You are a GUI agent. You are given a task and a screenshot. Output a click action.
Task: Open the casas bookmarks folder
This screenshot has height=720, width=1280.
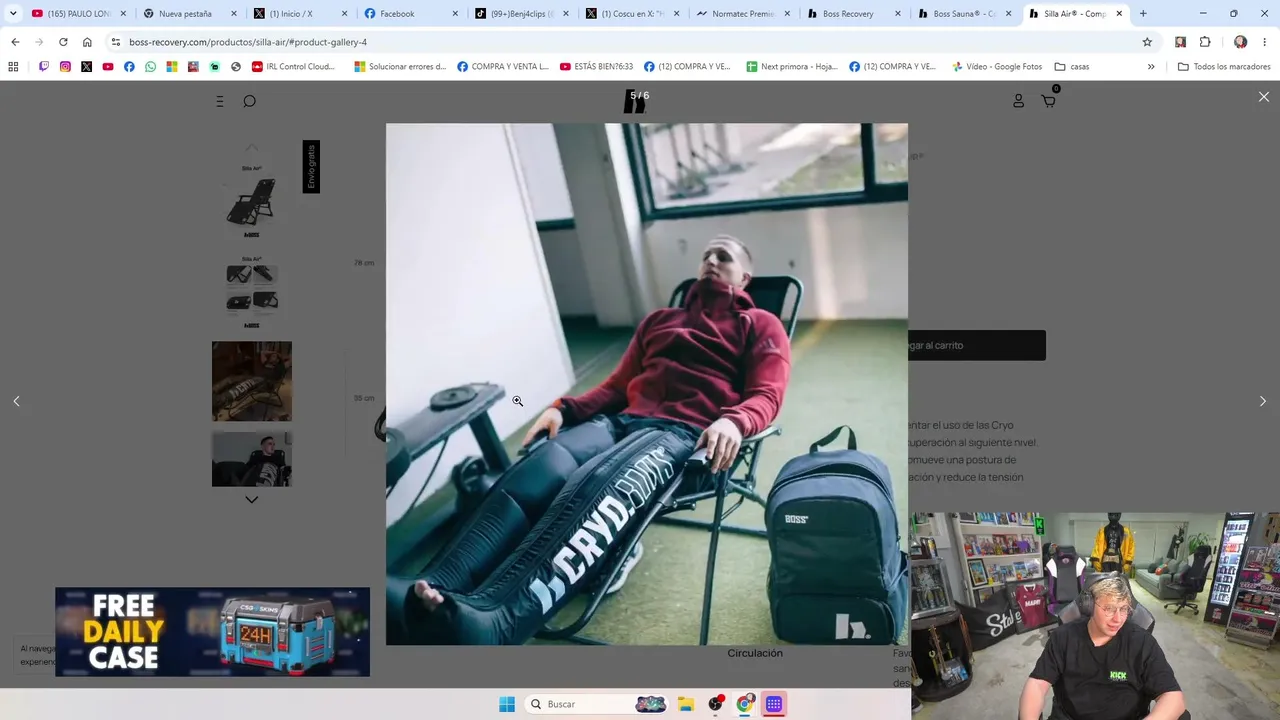1072,67
